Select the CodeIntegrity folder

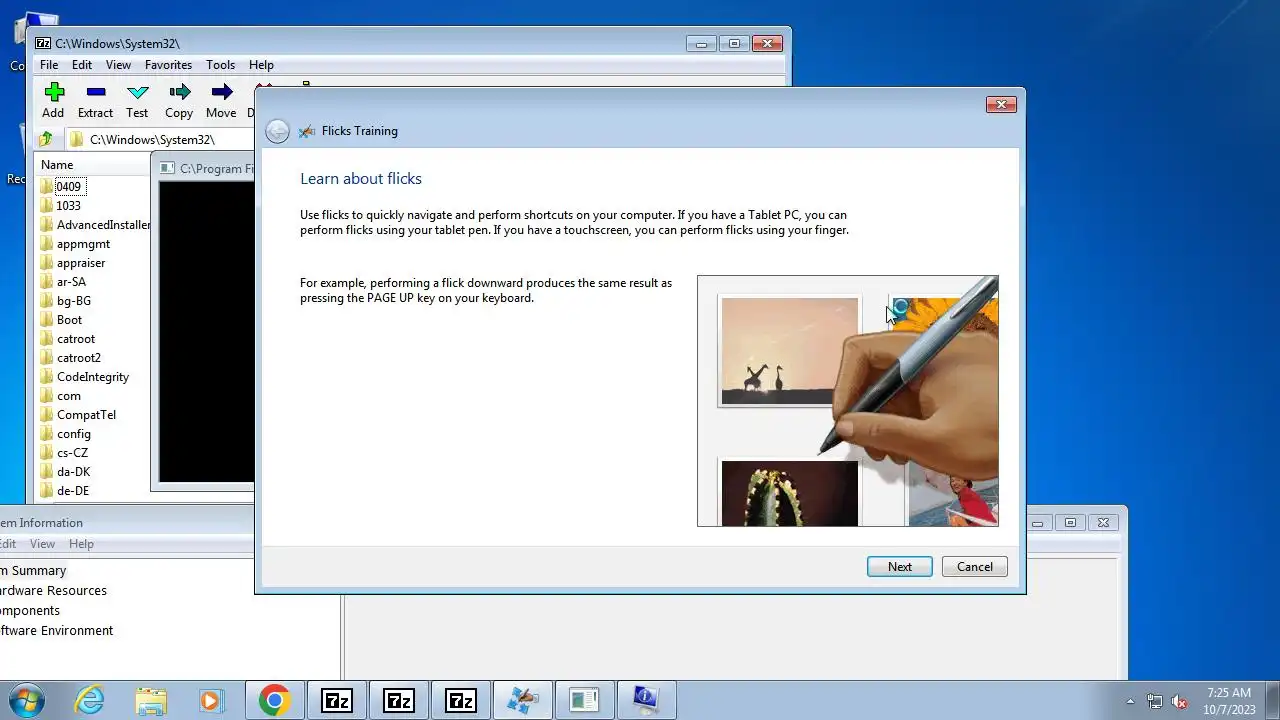click(x=93, y=376)
